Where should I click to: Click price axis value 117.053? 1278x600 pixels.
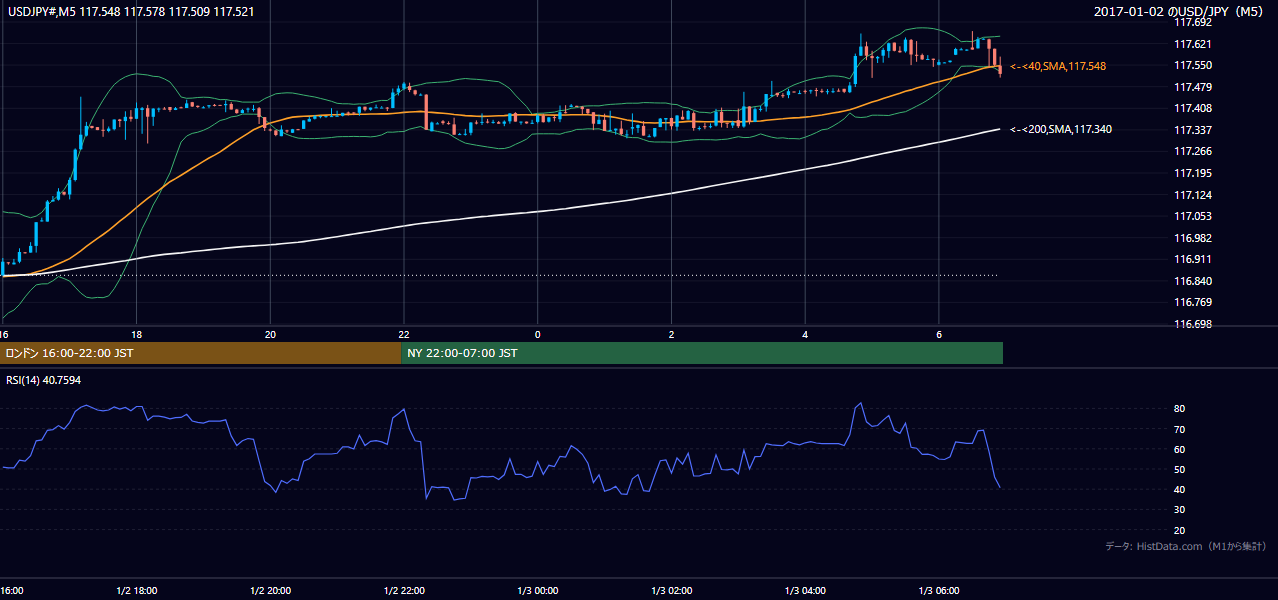coord(1192,216)
